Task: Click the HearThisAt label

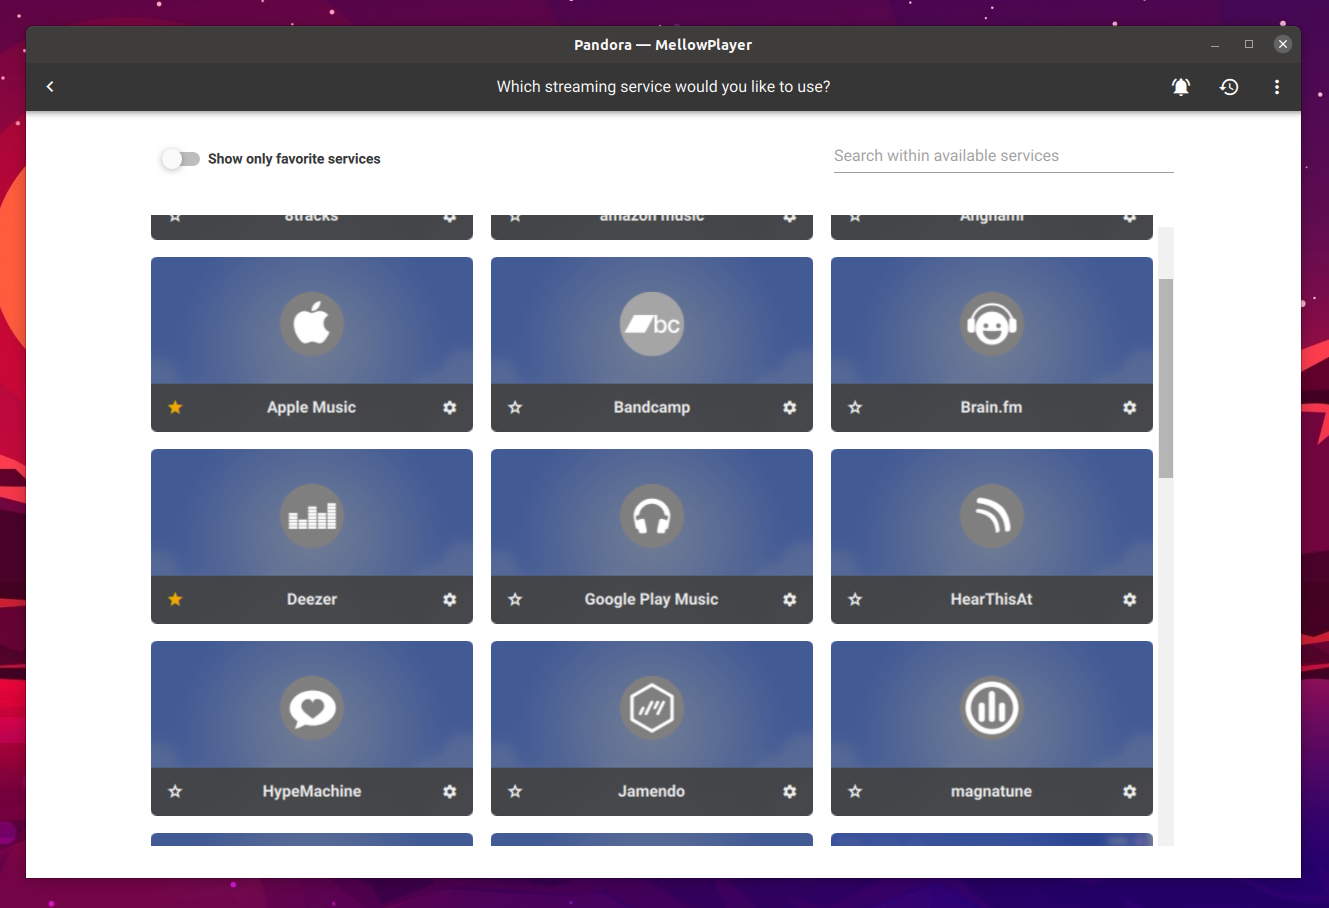Action: point(992,599)
